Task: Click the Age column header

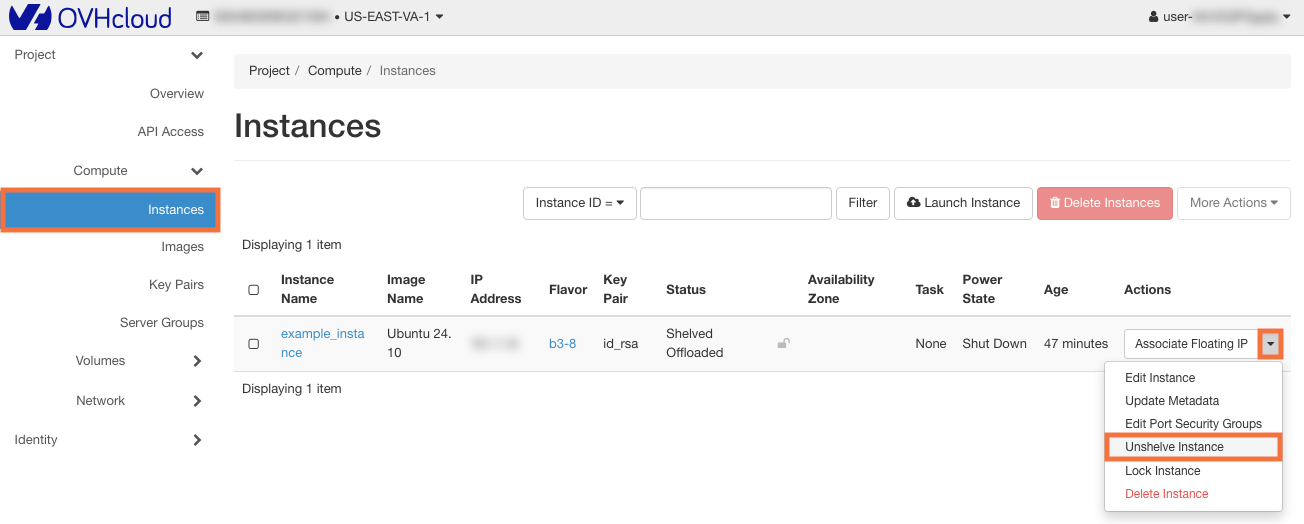Action: (x=1056, y=290)
